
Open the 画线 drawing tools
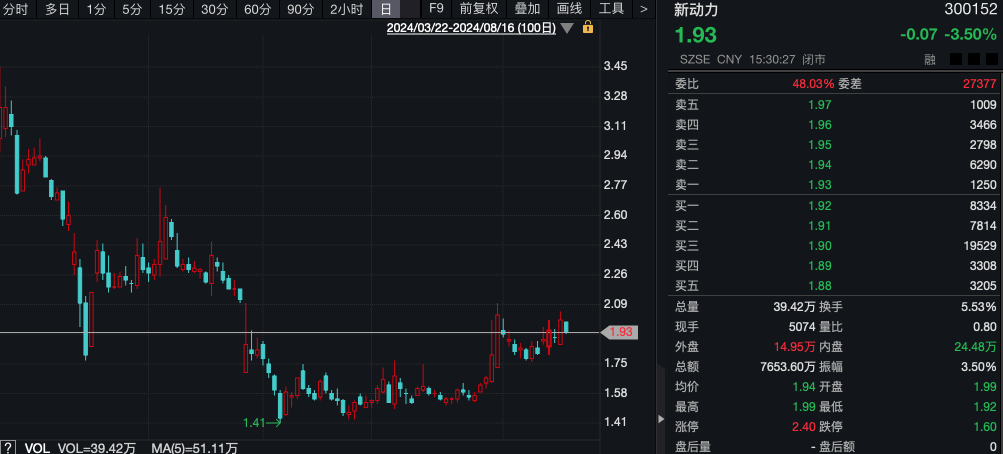569,9
